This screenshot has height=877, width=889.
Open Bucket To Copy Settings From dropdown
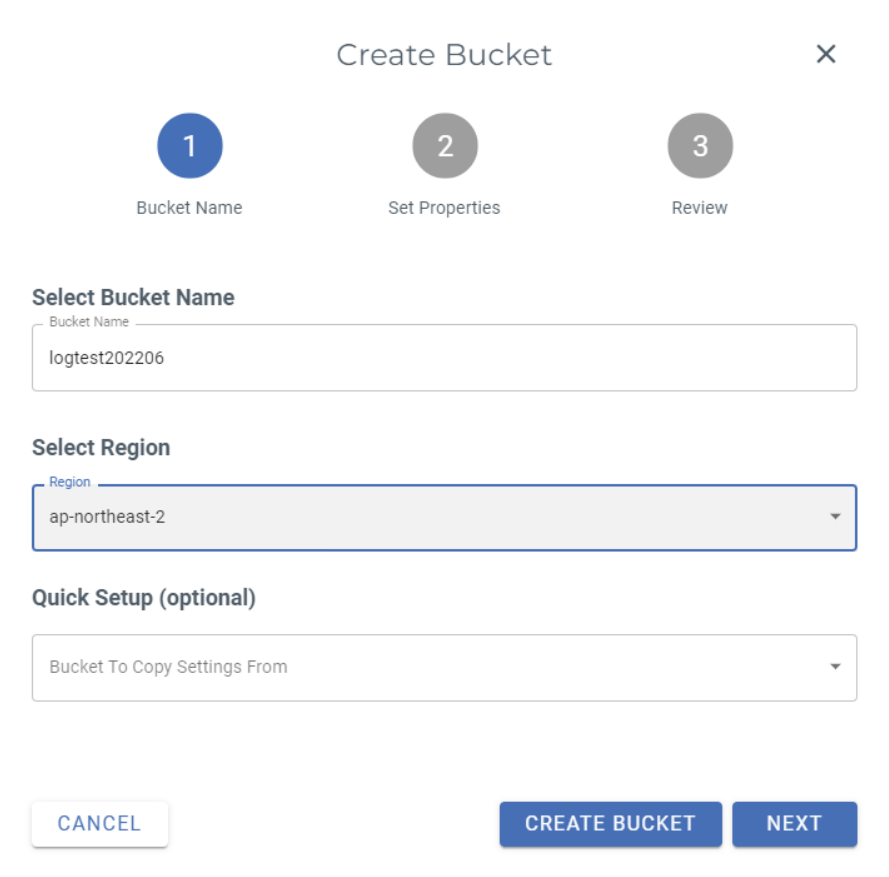pyautogui.click(x=430, y=667)
